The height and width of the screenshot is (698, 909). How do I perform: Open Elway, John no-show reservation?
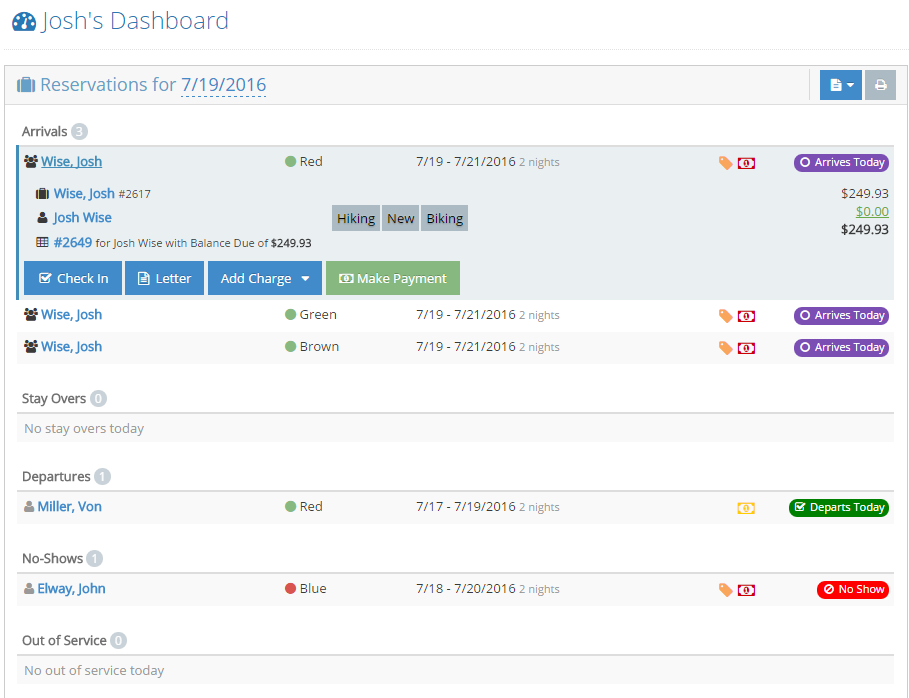coord(71,589)
